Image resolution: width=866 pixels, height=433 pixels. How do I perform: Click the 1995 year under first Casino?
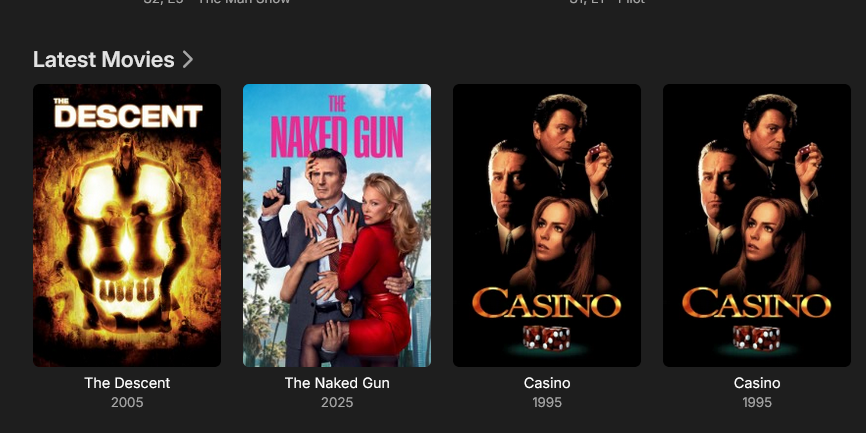(x=547, y=403)
